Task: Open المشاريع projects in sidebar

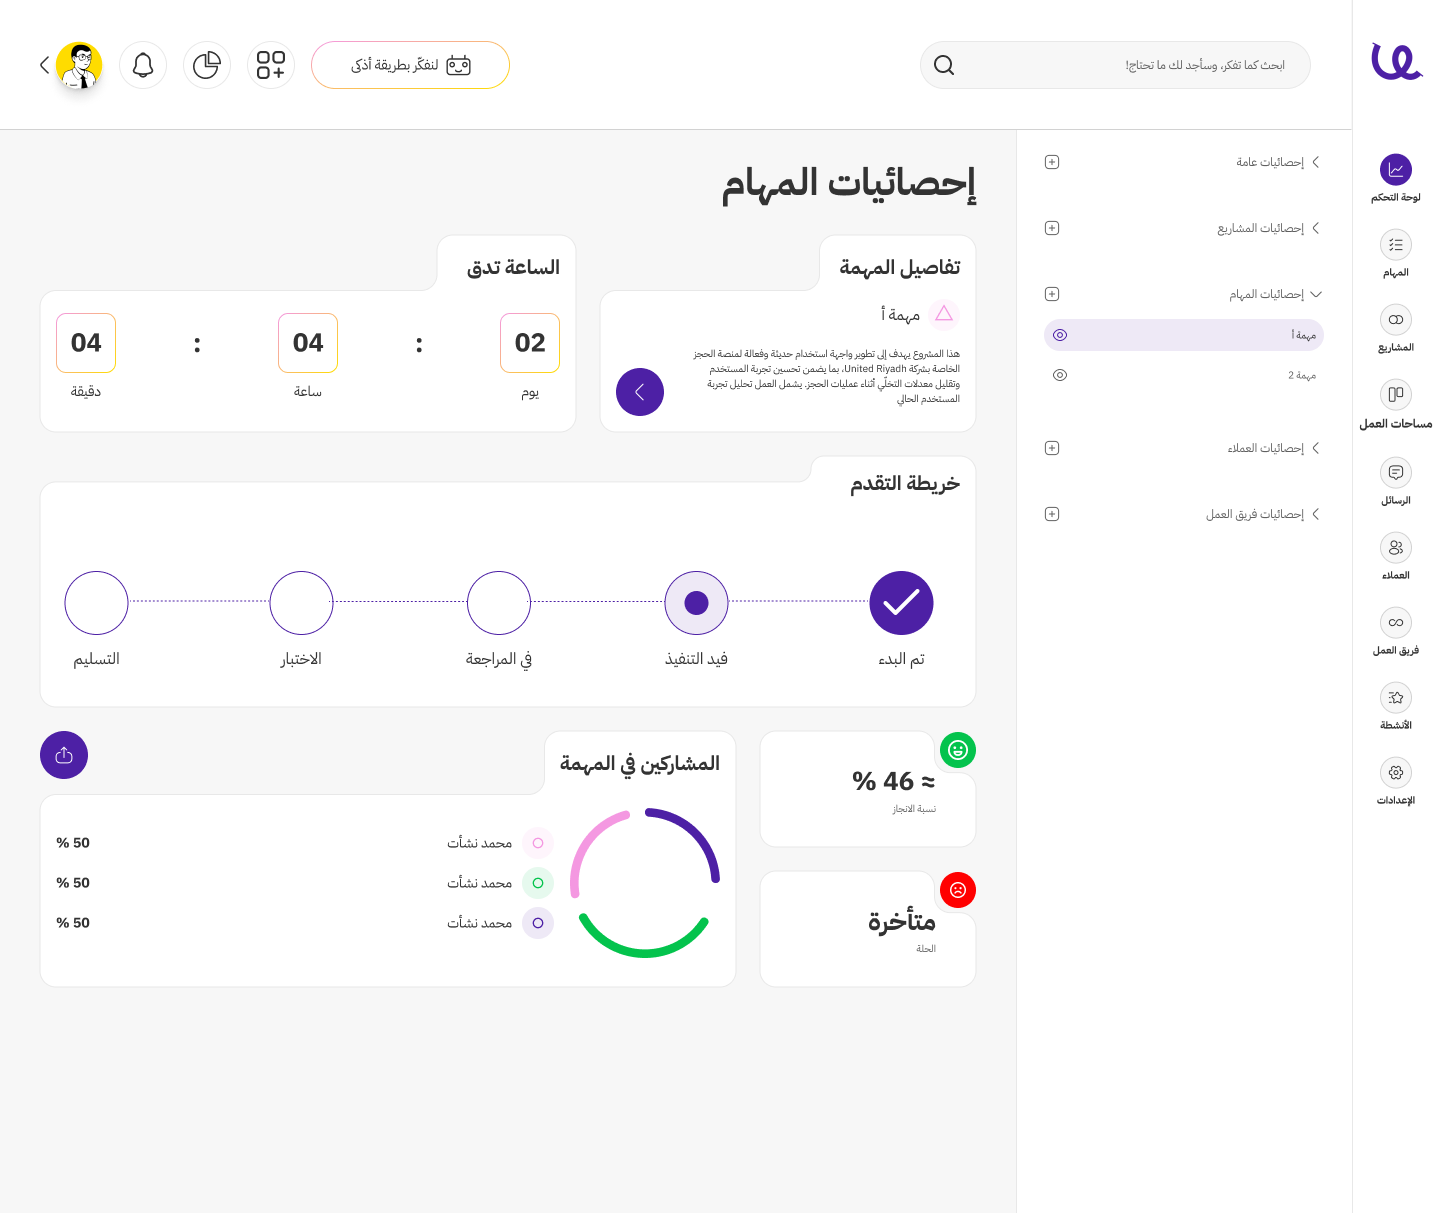Action: 1396,320
